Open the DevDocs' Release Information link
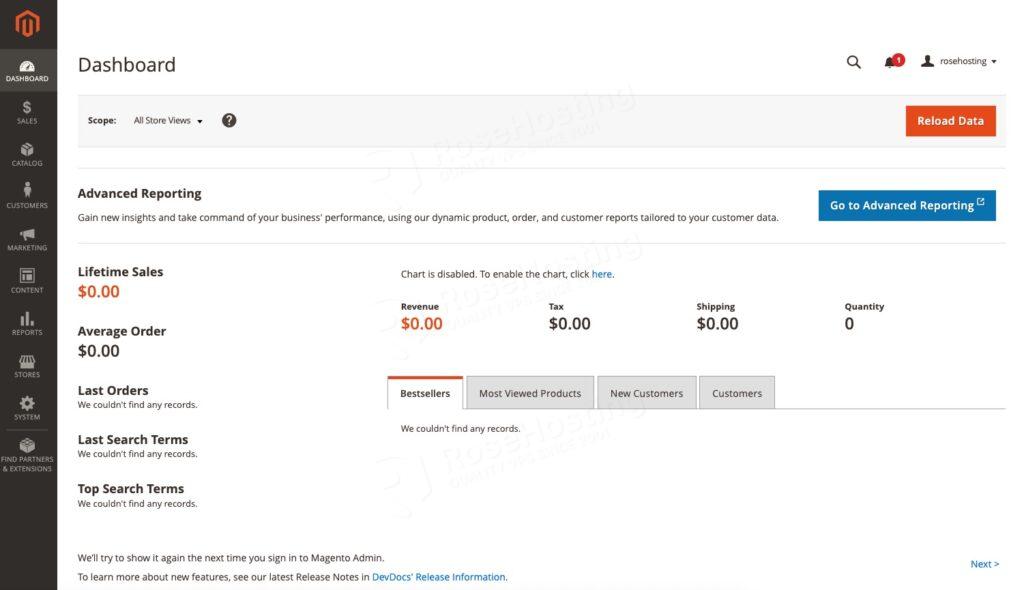Viewport: 1024px width, 590px height. point(438,576)
